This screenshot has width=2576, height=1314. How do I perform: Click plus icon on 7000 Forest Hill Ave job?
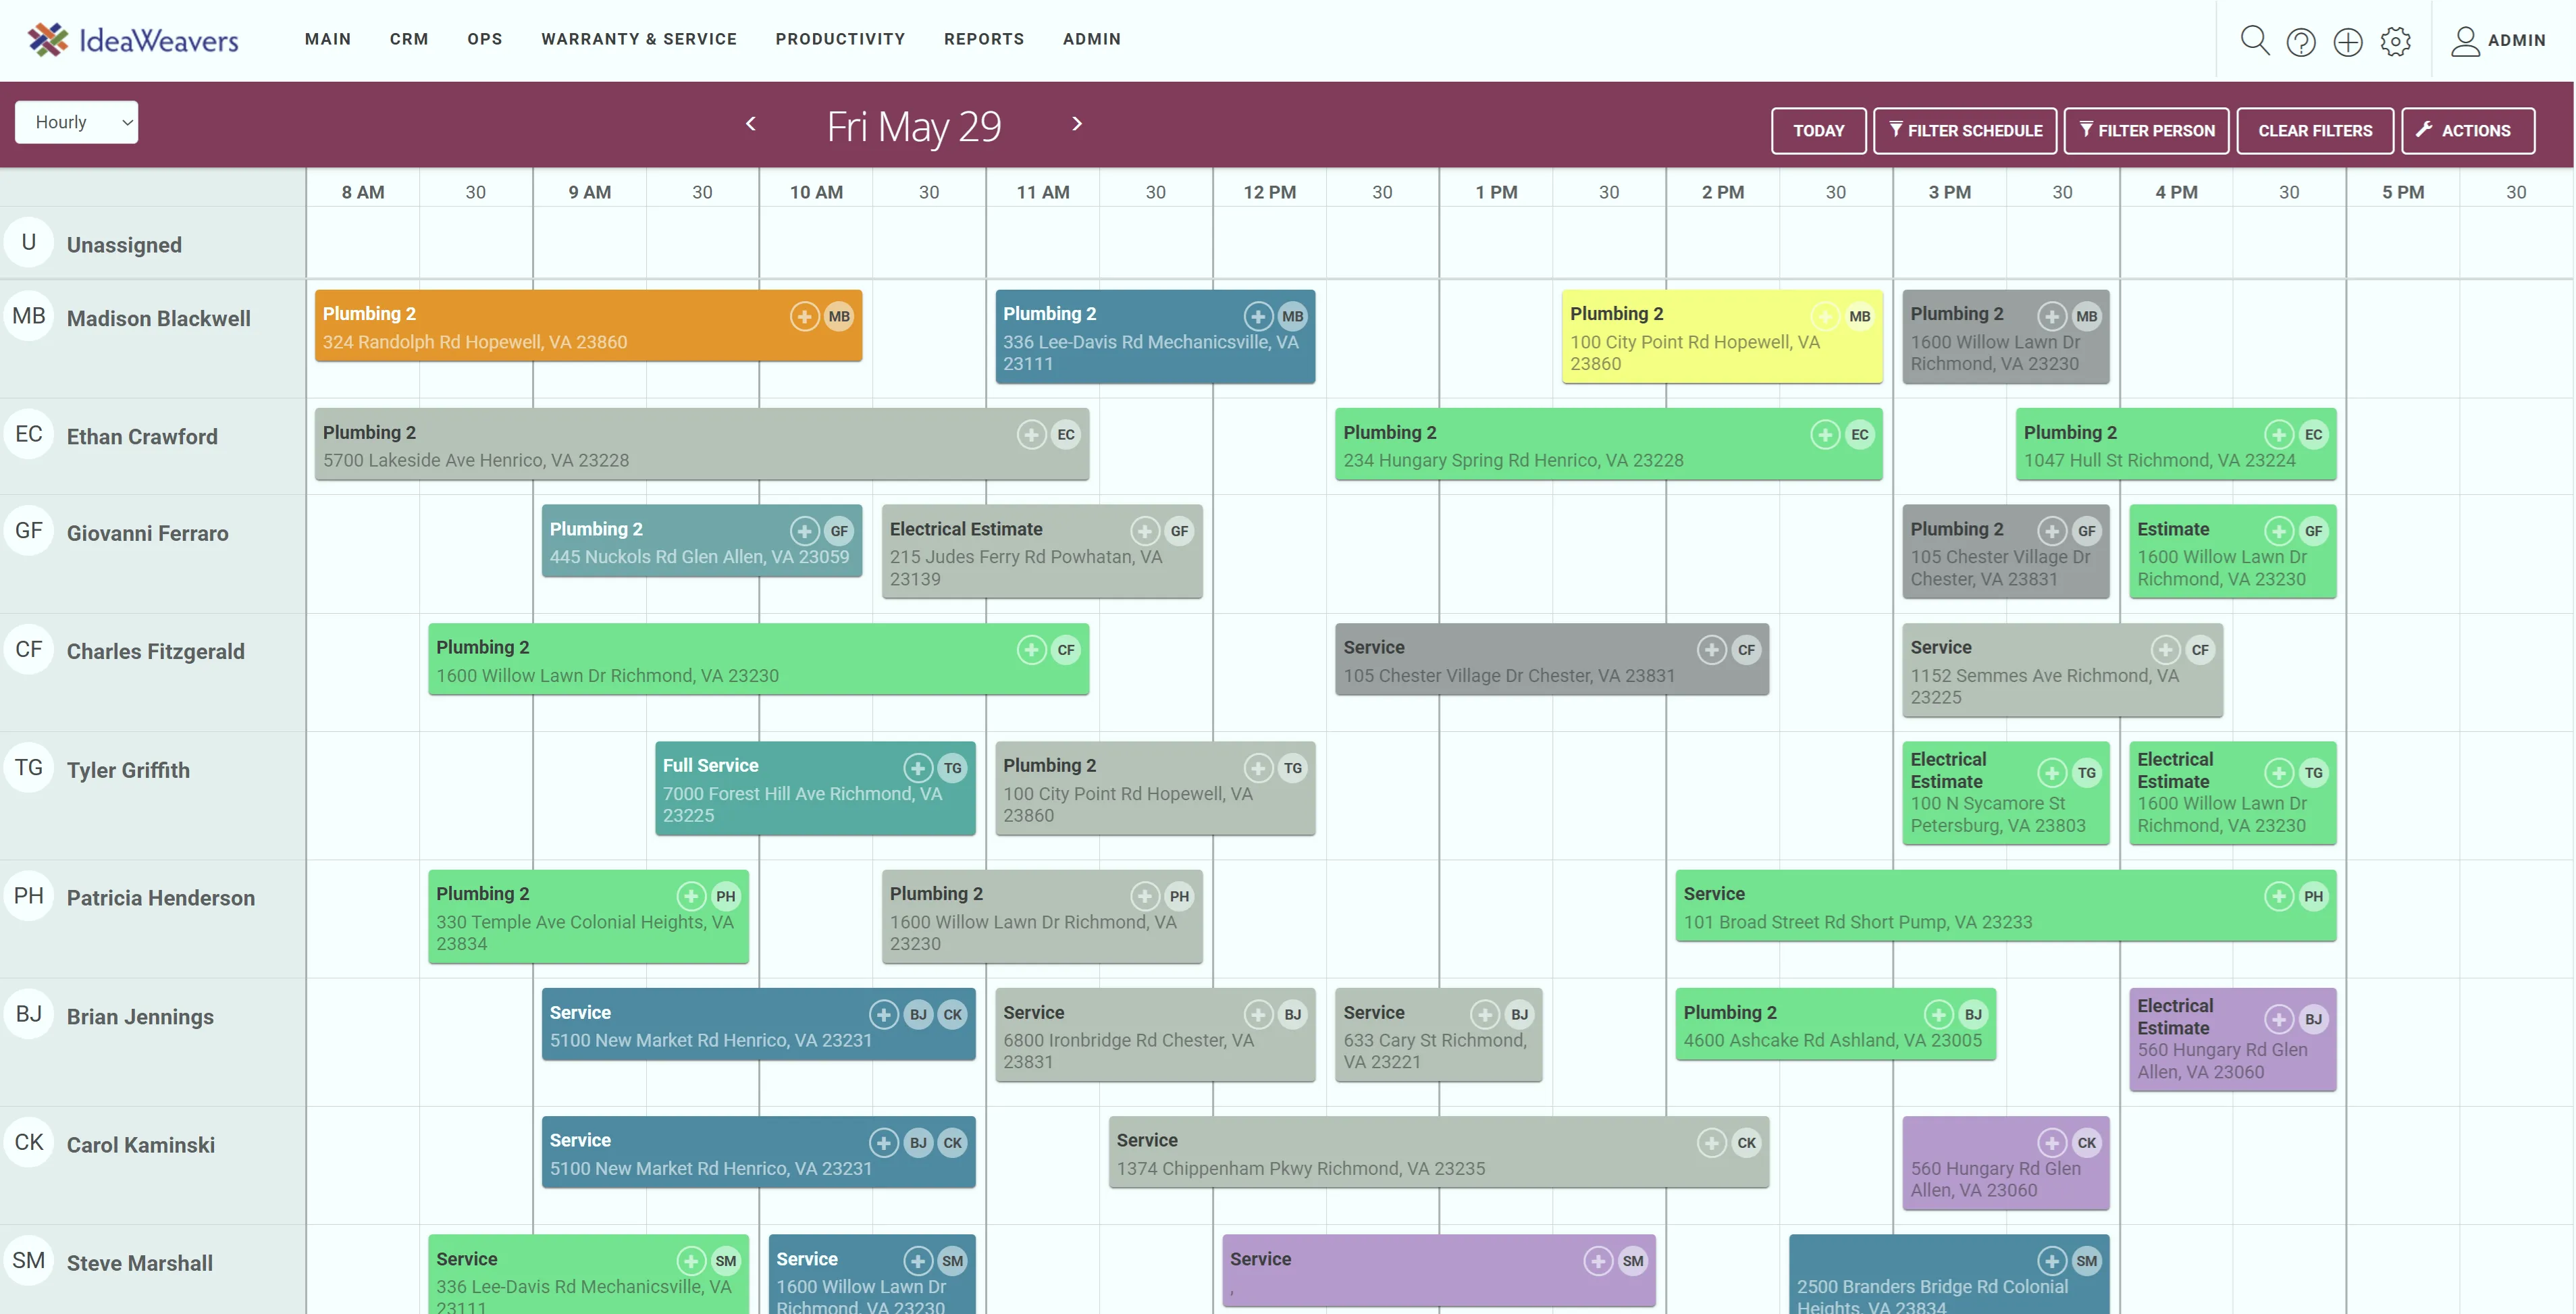tap(918, 768)
